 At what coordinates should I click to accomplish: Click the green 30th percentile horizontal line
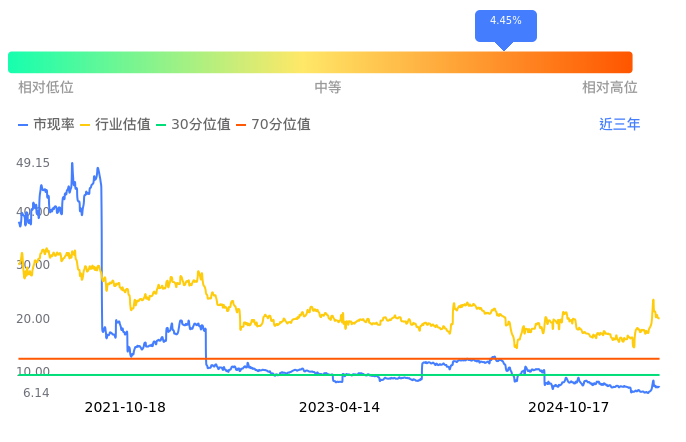[300, 375]
